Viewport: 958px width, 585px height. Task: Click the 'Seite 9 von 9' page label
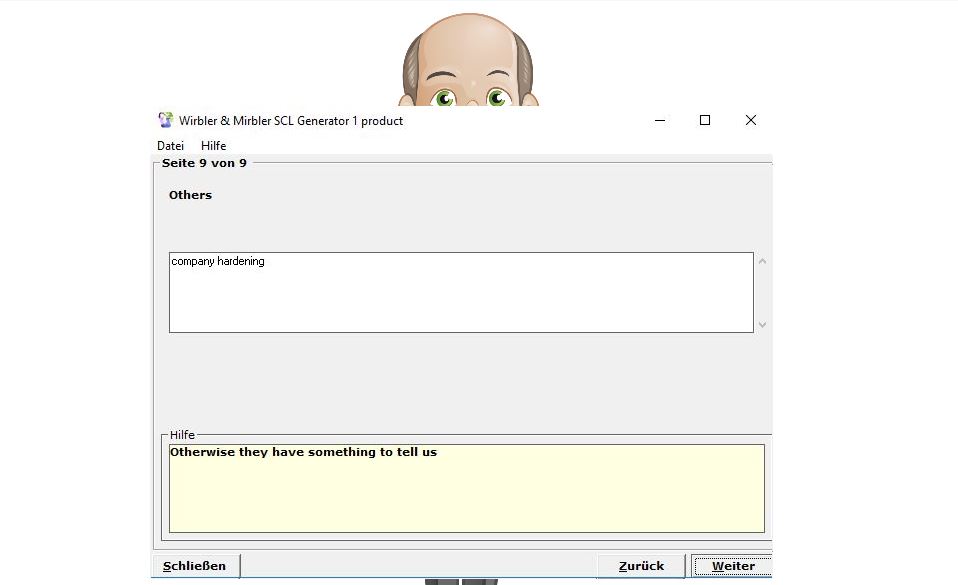(x=204, y=163)
